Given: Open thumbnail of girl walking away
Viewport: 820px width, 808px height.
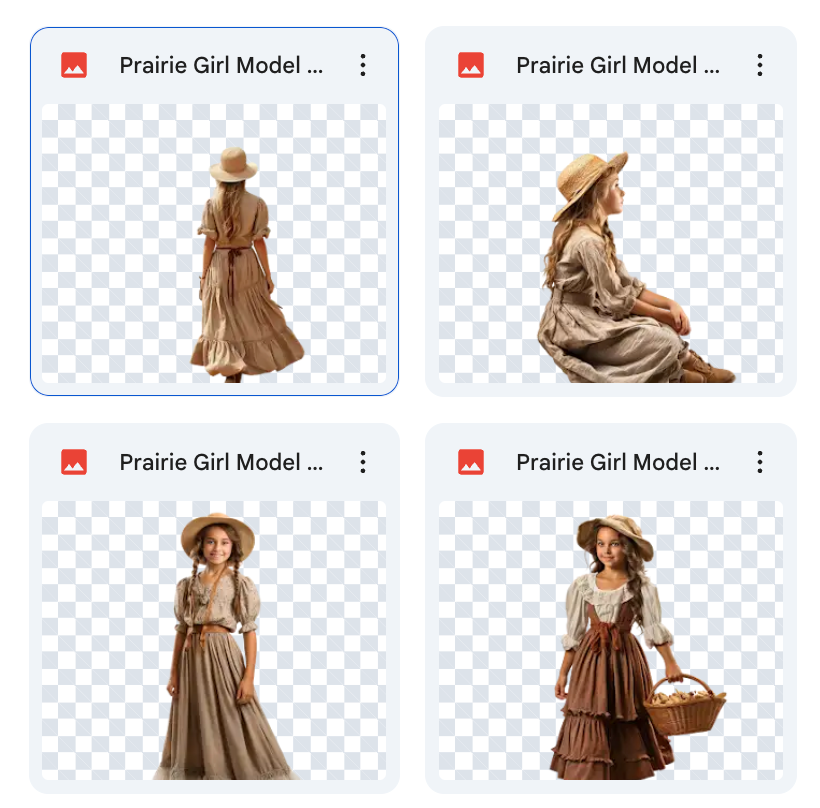Looking at the screenshot, I should click(214, 243).
